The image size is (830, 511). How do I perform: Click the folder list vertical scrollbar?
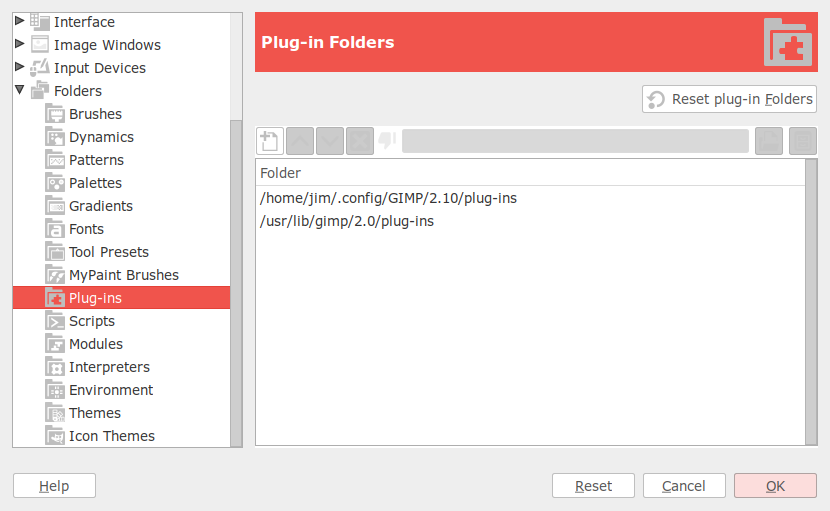pos(811,302)
